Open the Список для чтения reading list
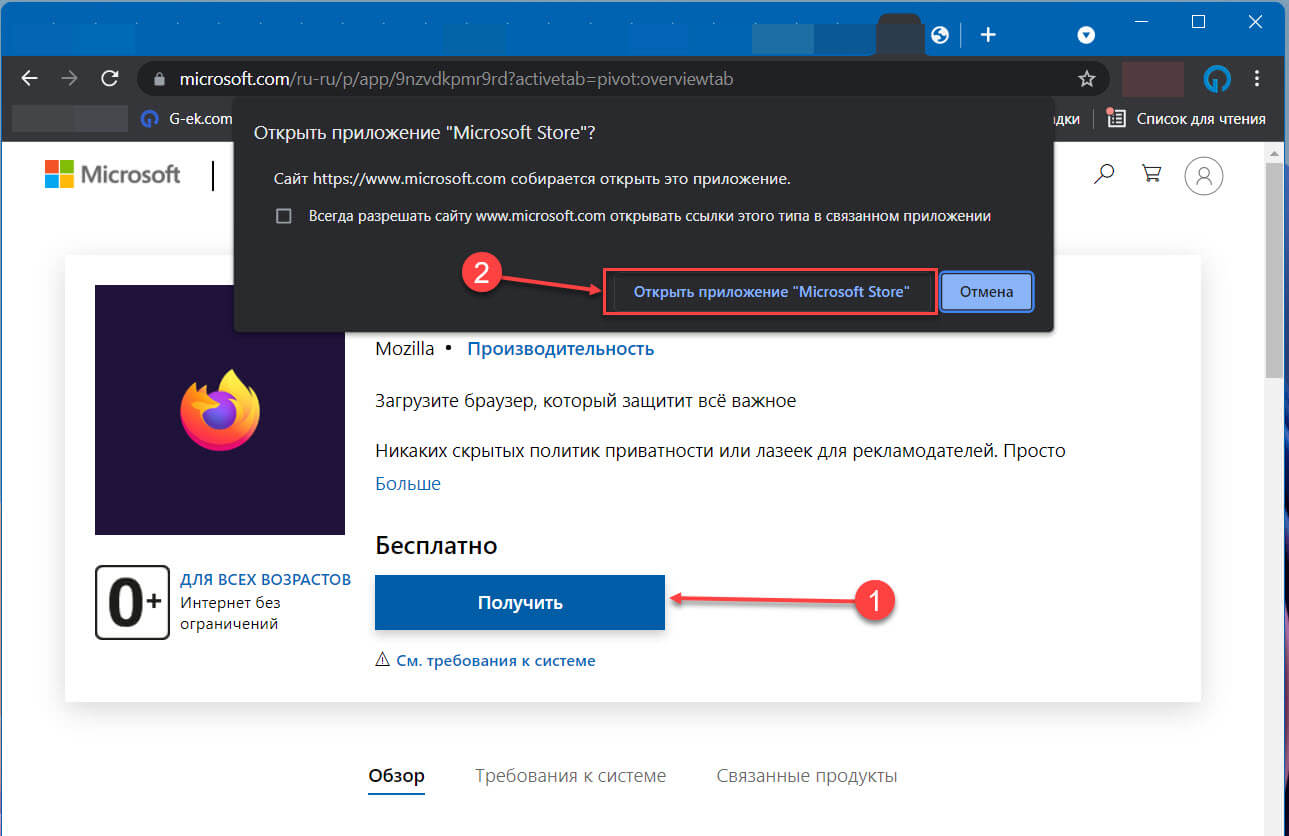 pyautogui.click(x=1187, y=118)
